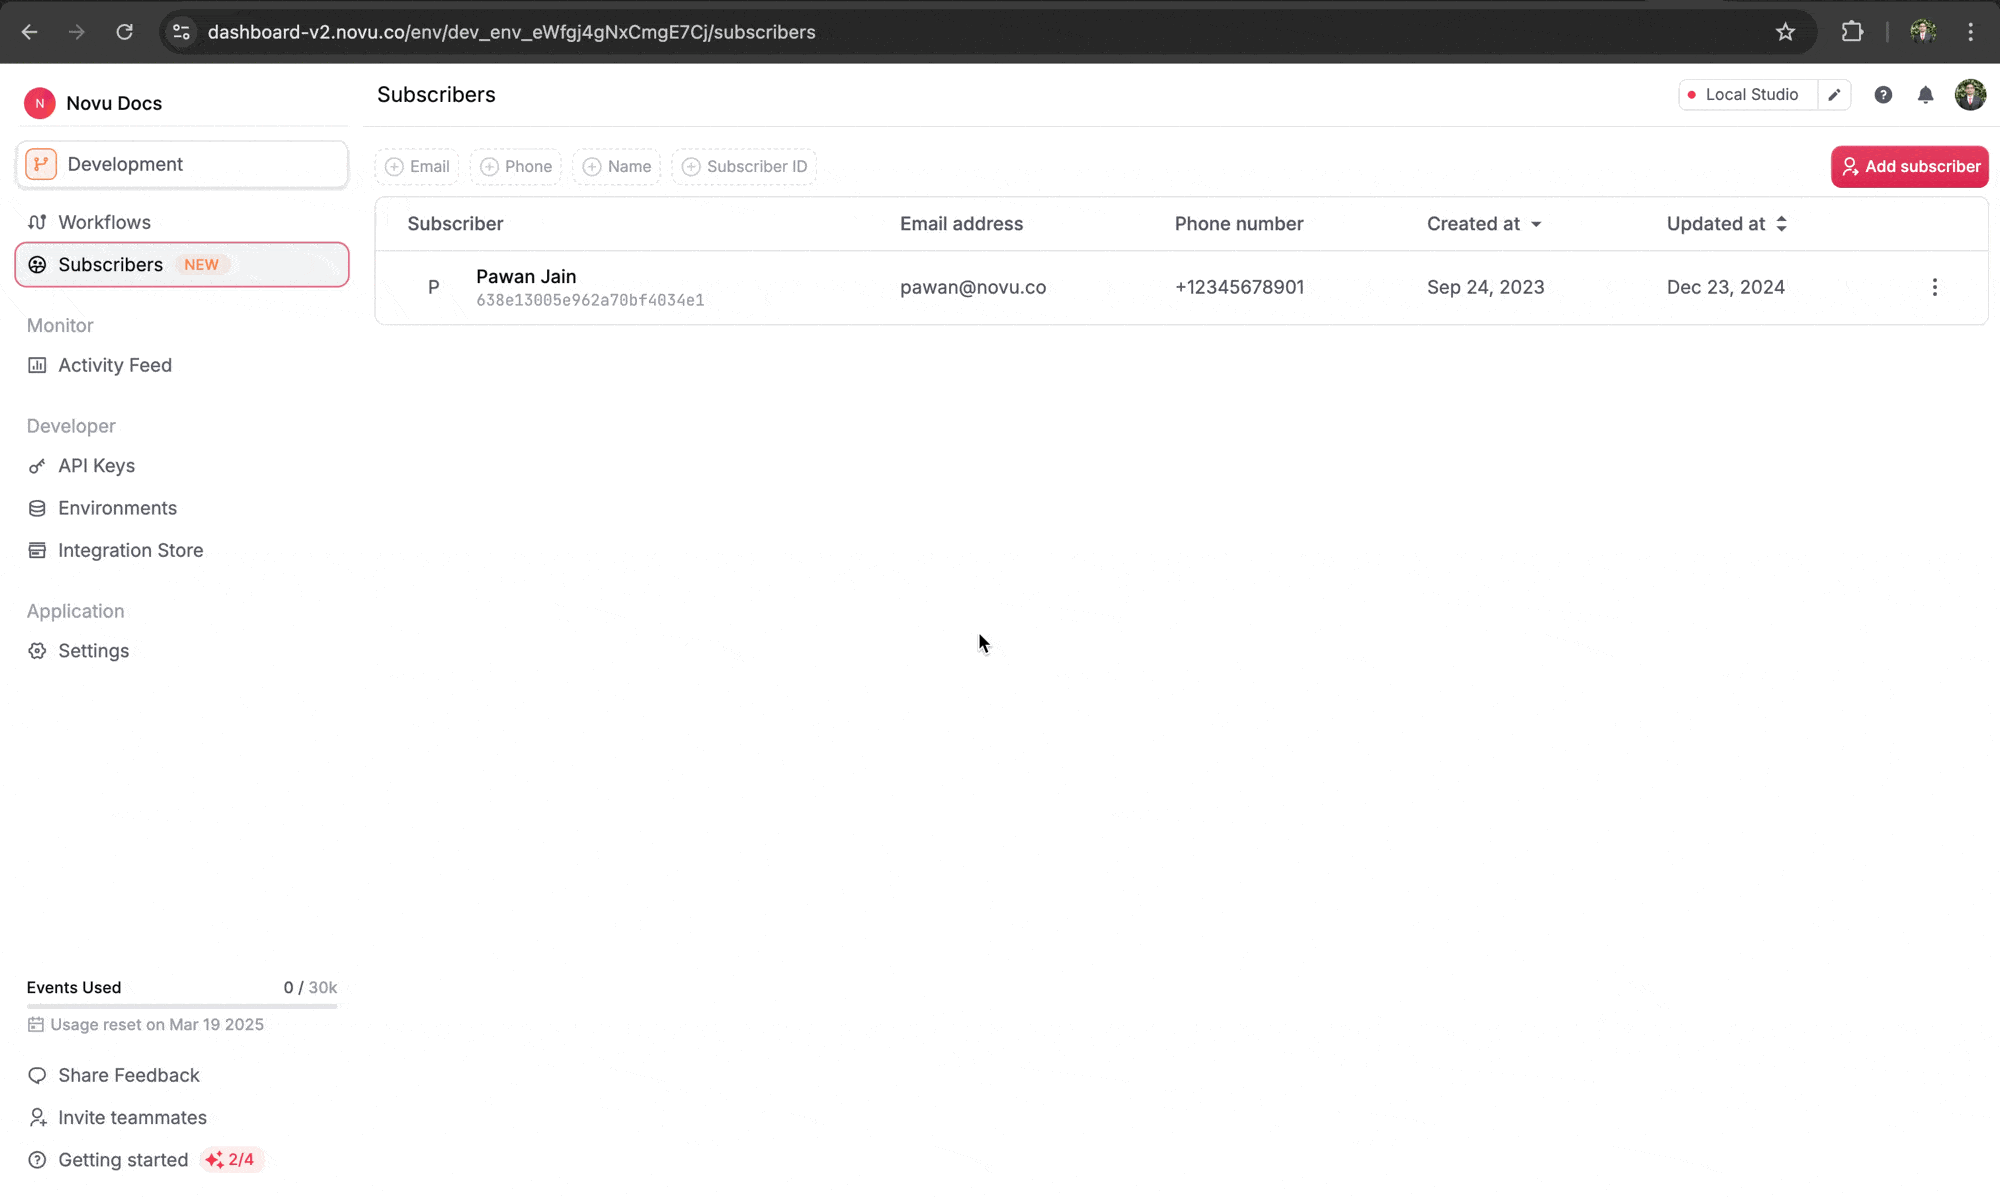2000x1197 pixels.
Task: Open the Integration Store
Action: coord(130,550)
